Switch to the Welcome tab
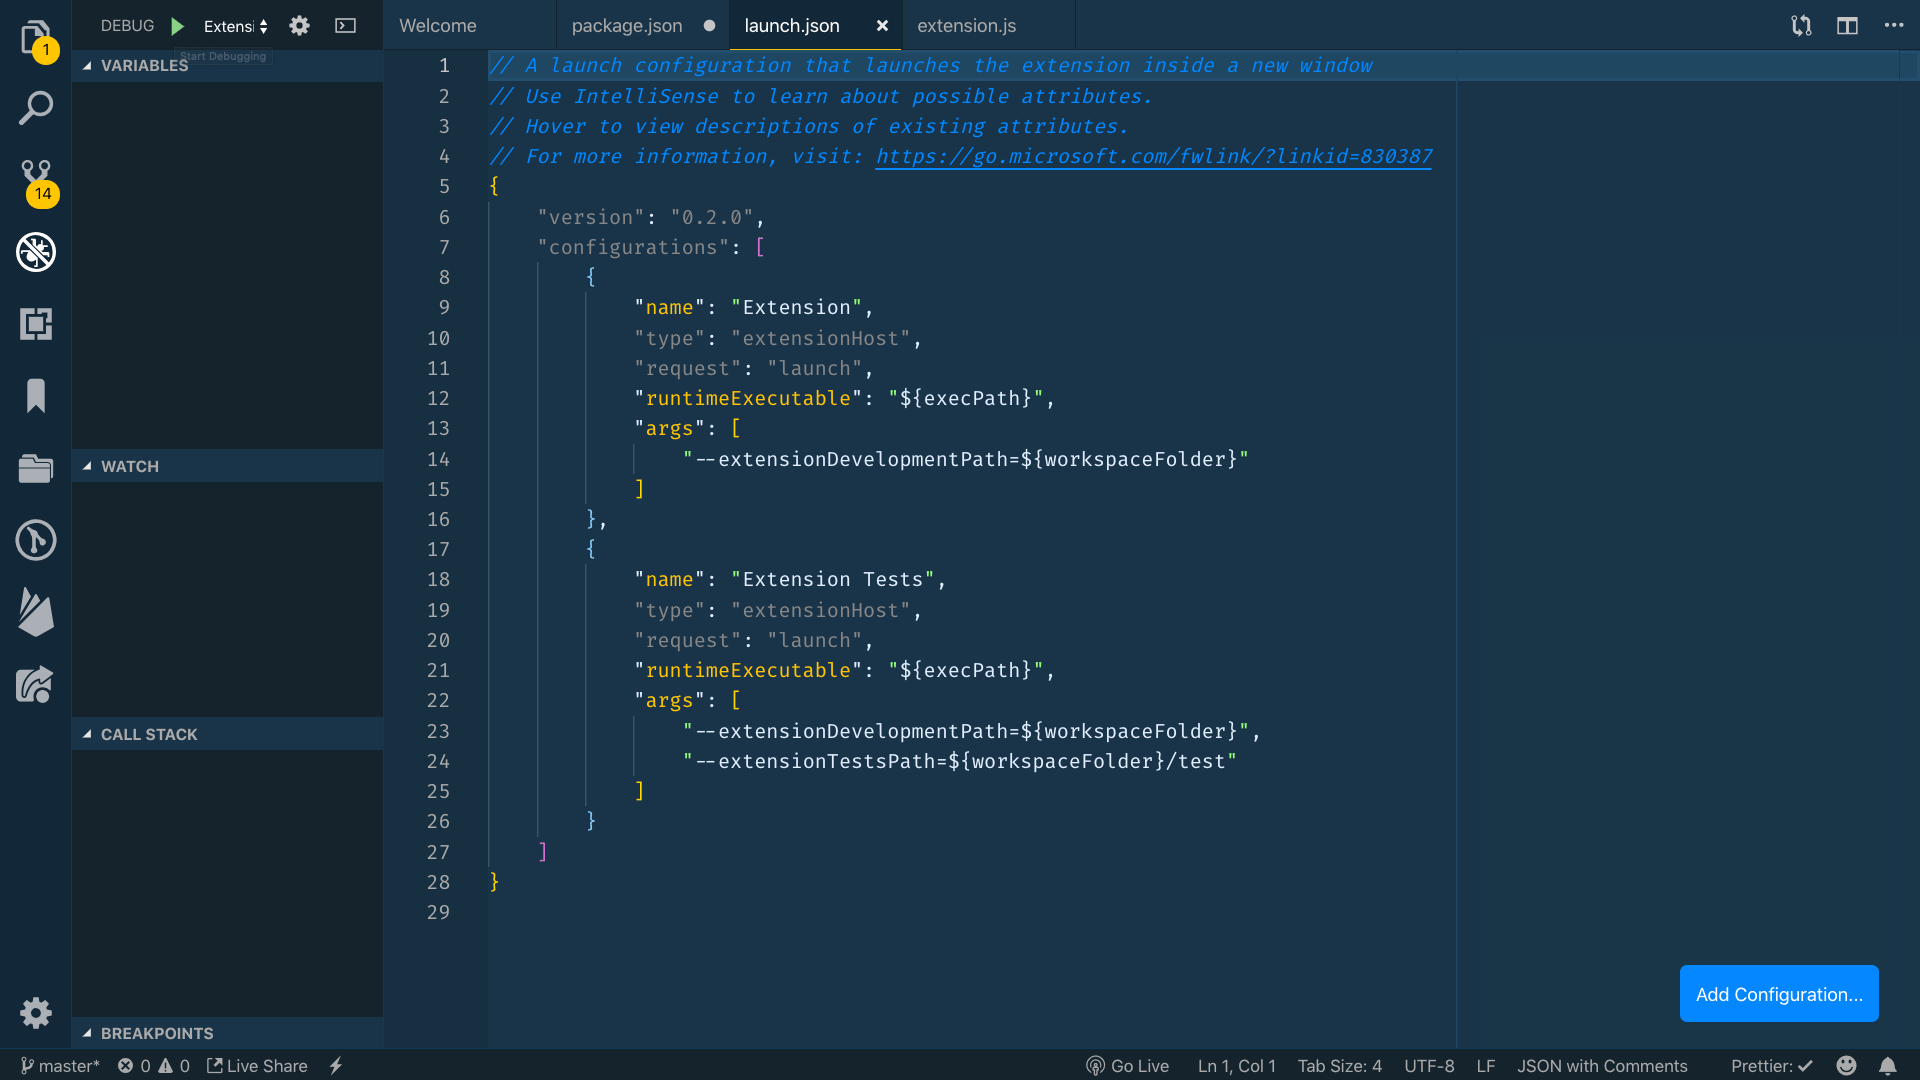This screenshot has height=1080, width=1920. click(438, 26)
